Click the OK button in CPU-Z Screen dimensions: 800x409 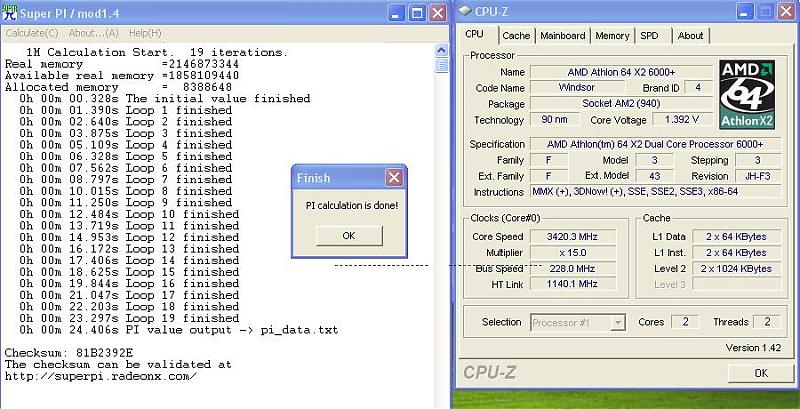[761, 373]
